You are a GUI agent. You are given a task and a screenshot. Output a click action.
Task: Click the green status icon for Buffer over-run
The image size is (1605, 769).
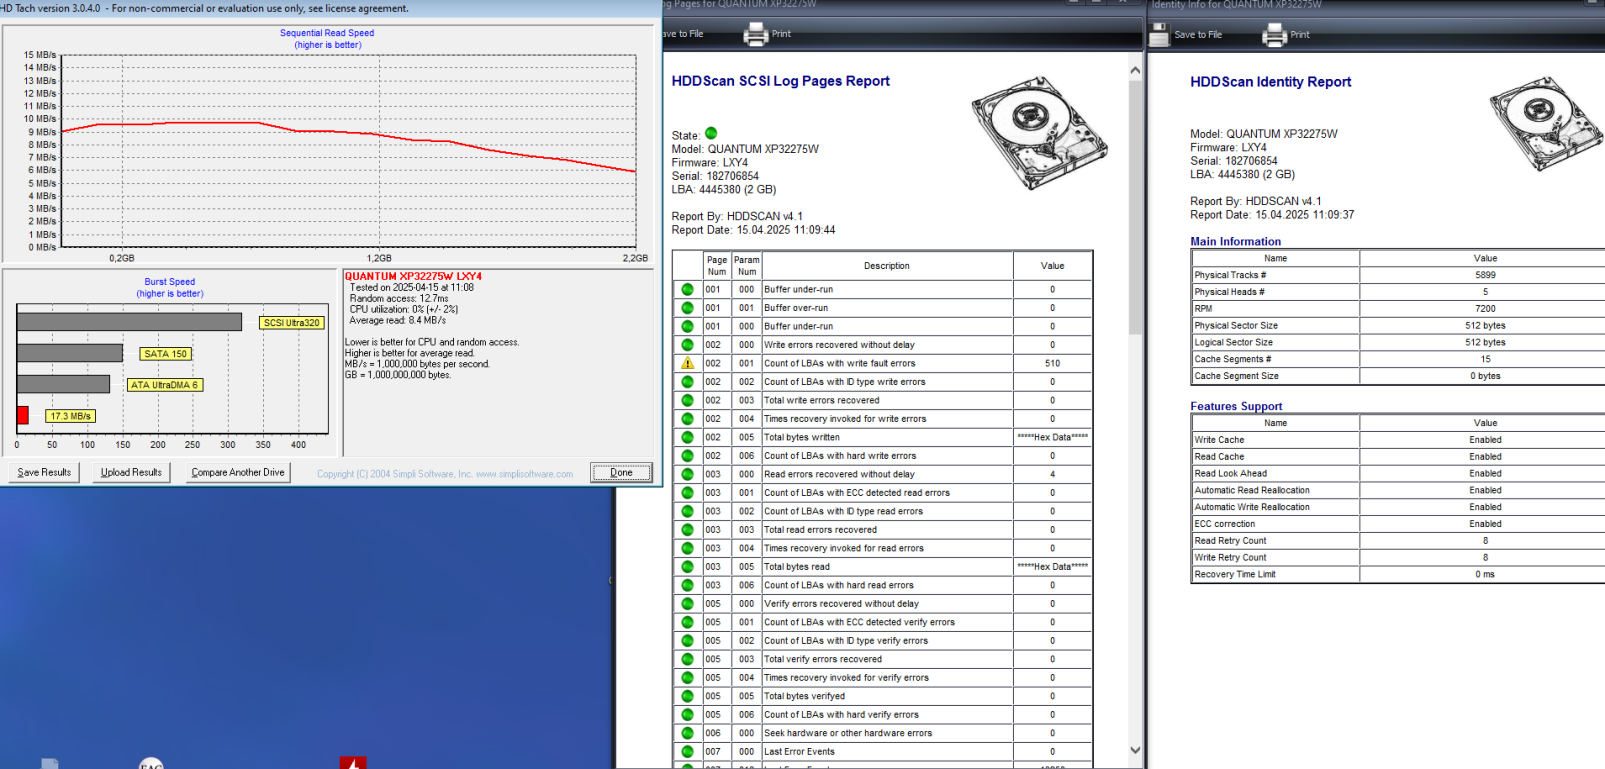687,308
